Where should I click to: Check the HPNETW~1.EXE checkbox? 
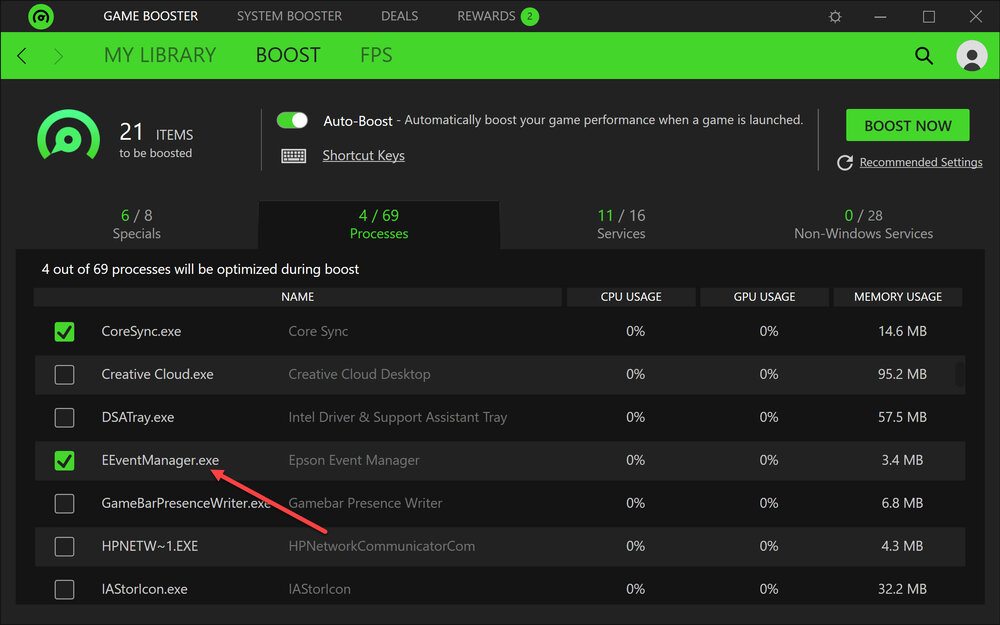point(64,547)
